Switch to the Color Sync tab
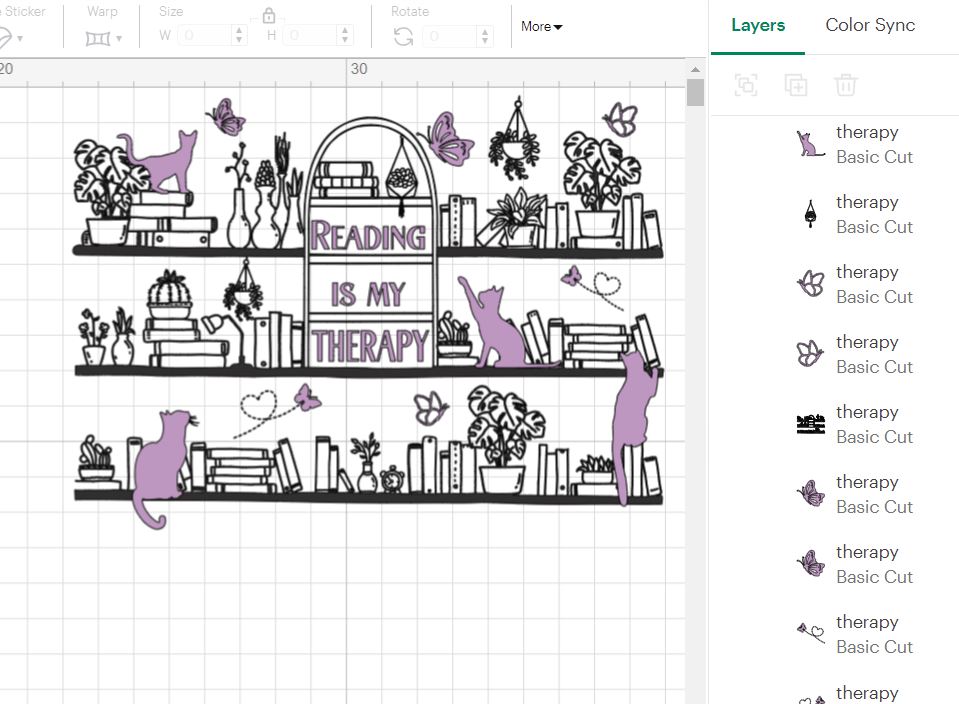Viewport: 959px width, 704px height. [869, 26]
